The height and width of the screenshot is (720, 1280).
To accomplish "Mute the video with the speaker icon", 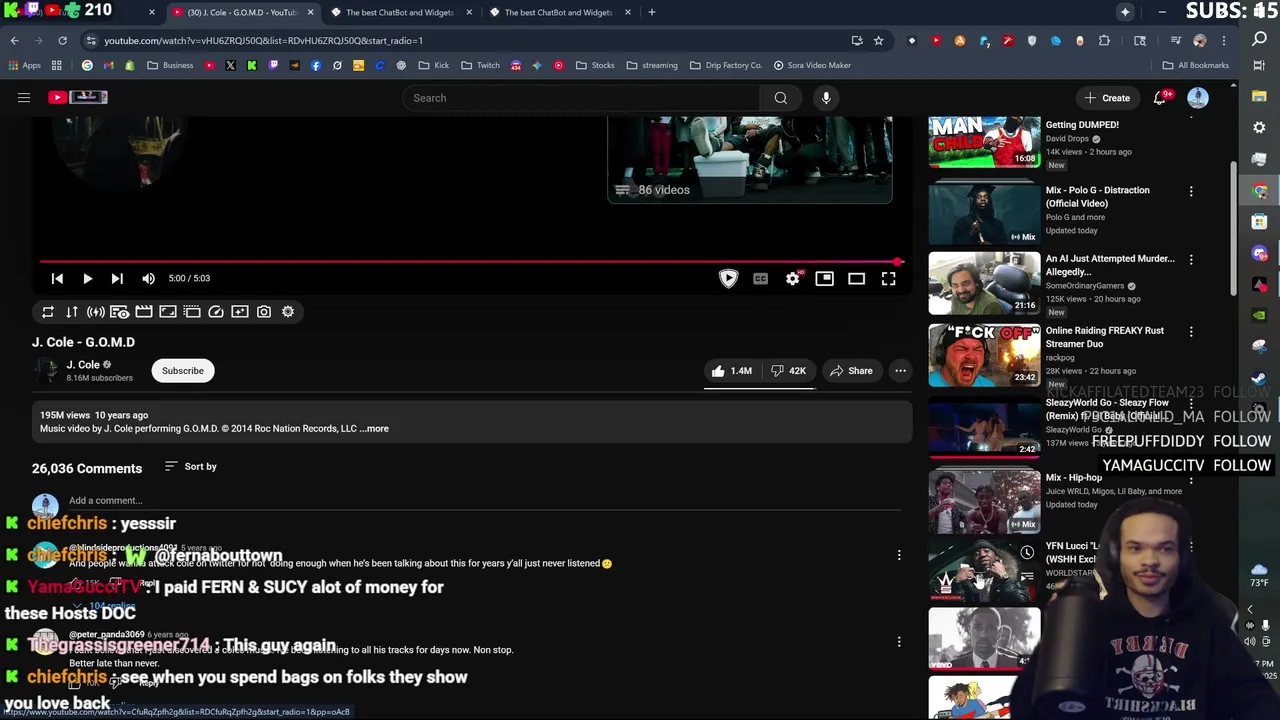I will (148, 279).
